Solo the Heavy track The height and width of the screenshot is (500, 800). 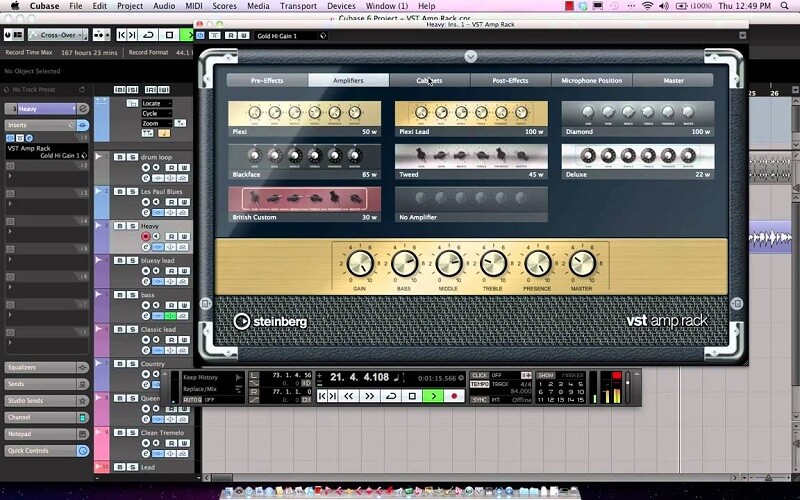132,226
